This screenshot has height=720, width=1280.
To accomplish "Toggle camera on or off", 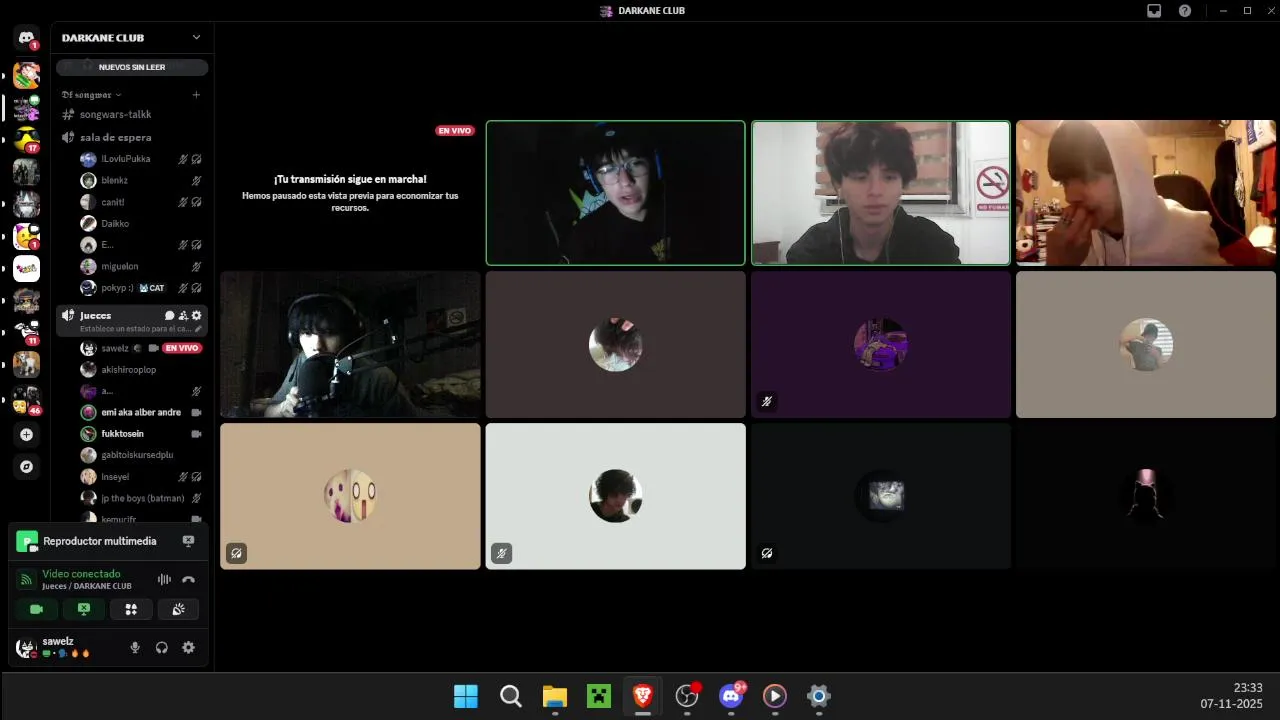I will click(x=37, y=609).
